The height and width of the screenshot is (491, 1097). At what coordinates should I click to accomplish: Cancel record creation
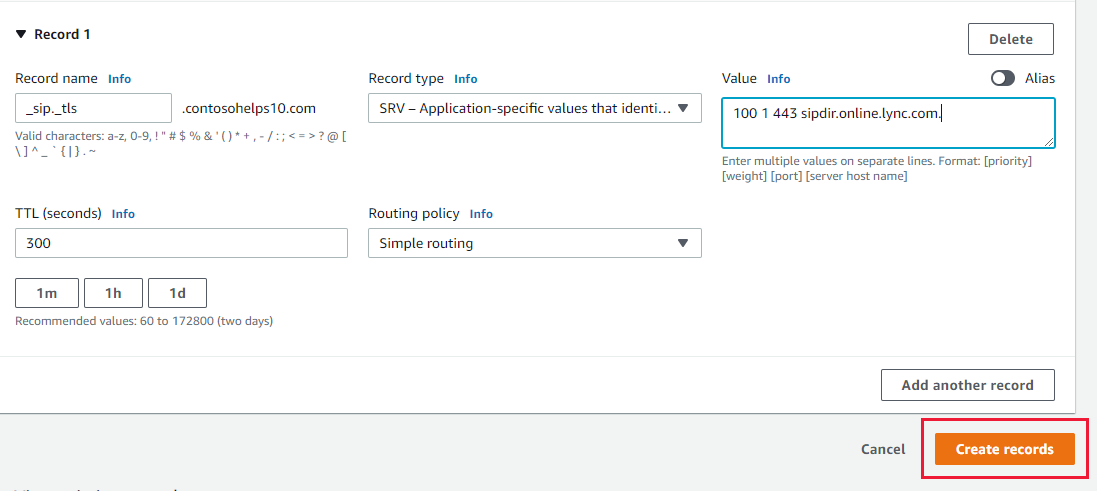883,450
